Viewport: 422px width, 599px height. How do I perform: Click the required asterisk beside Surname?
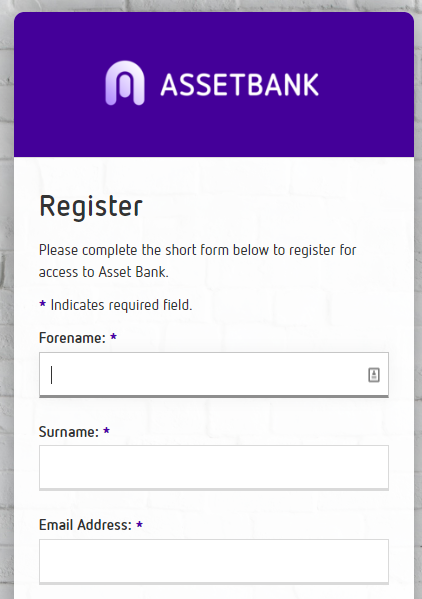[x=106, y=431]
